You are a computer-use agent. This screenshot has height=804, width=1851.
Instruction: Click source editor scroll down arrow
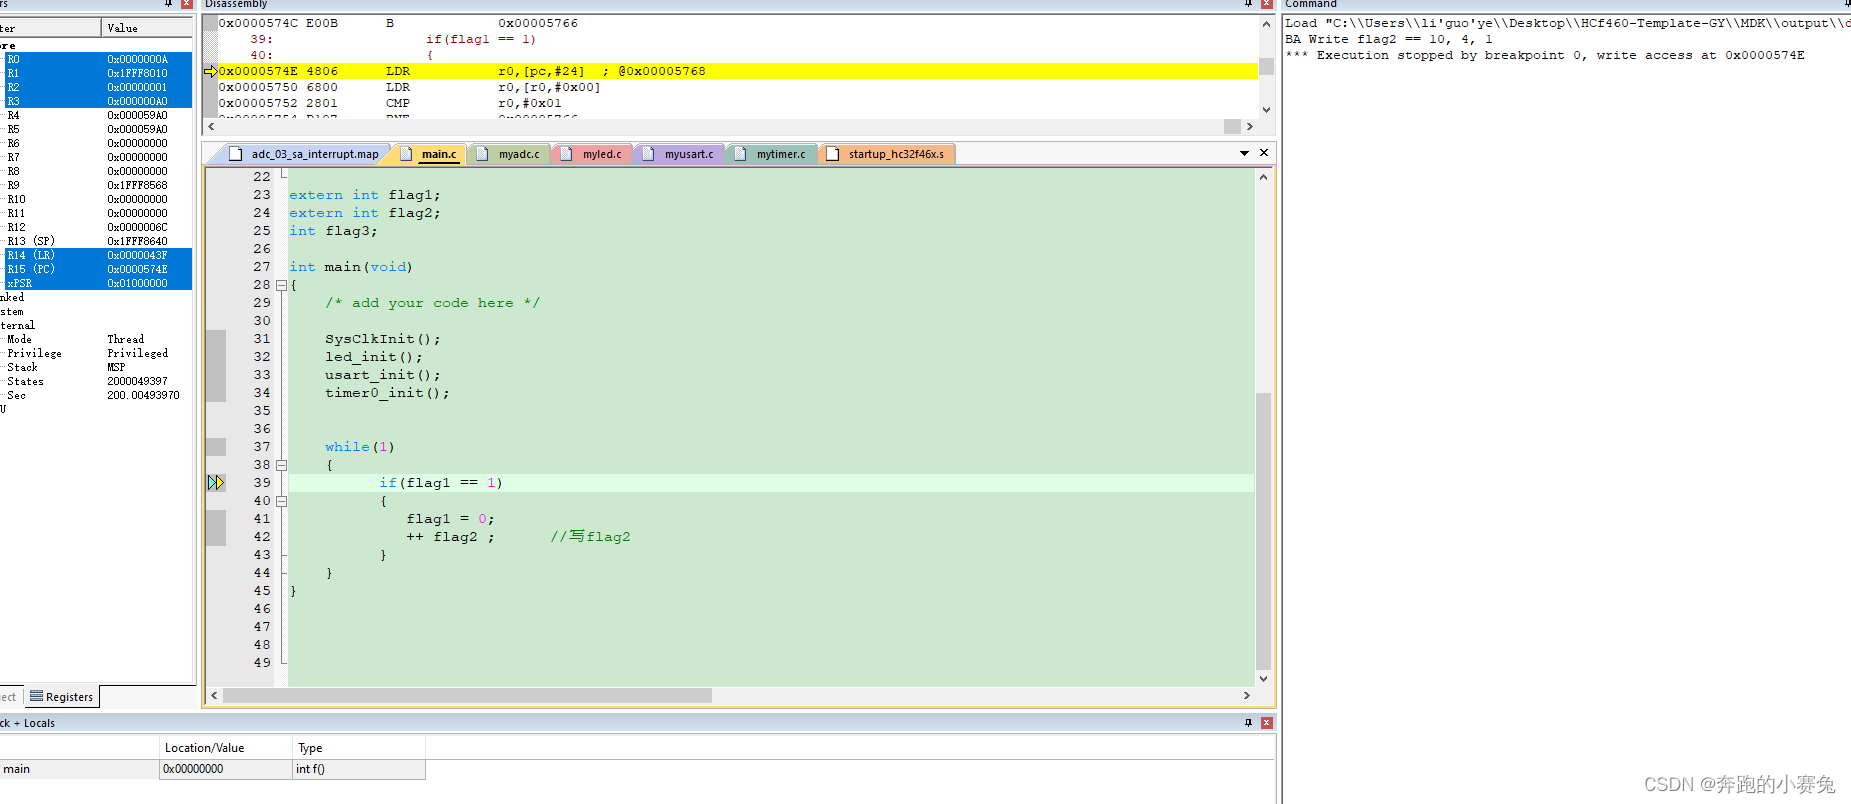coord(1263,679)
